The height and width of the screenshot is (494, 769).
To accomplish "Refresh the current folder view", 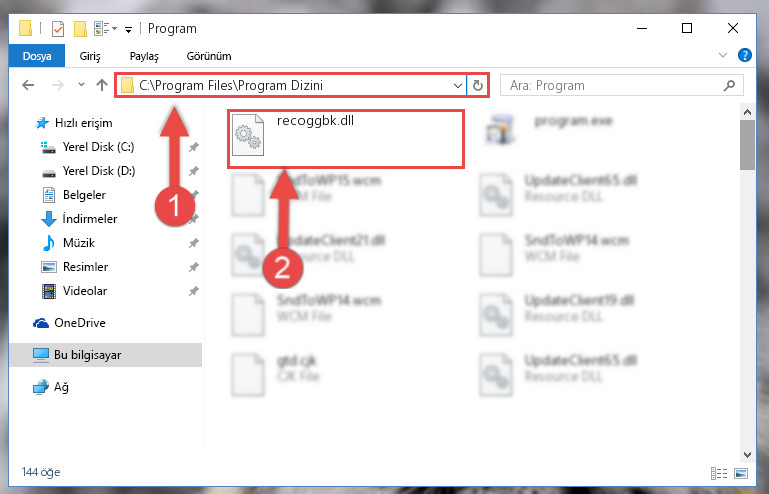I will 478,86.
